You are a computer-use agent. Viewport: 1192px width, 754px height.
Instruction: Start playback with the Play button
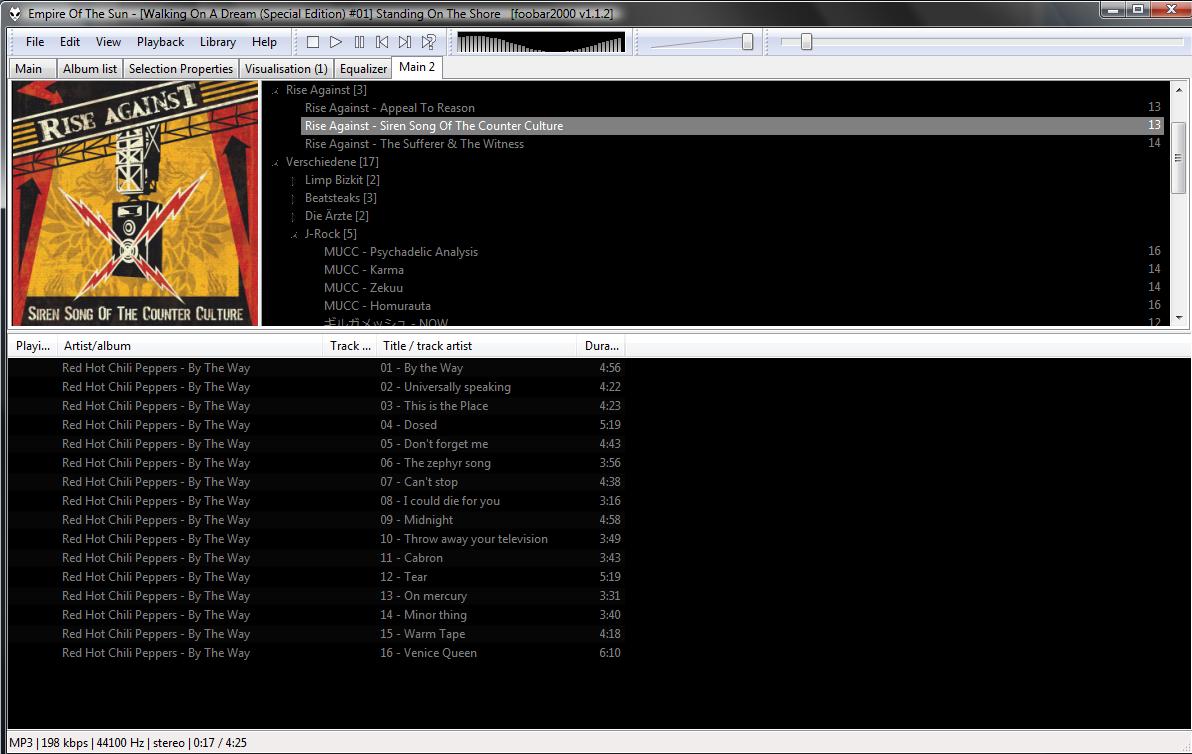pos(335,42)
